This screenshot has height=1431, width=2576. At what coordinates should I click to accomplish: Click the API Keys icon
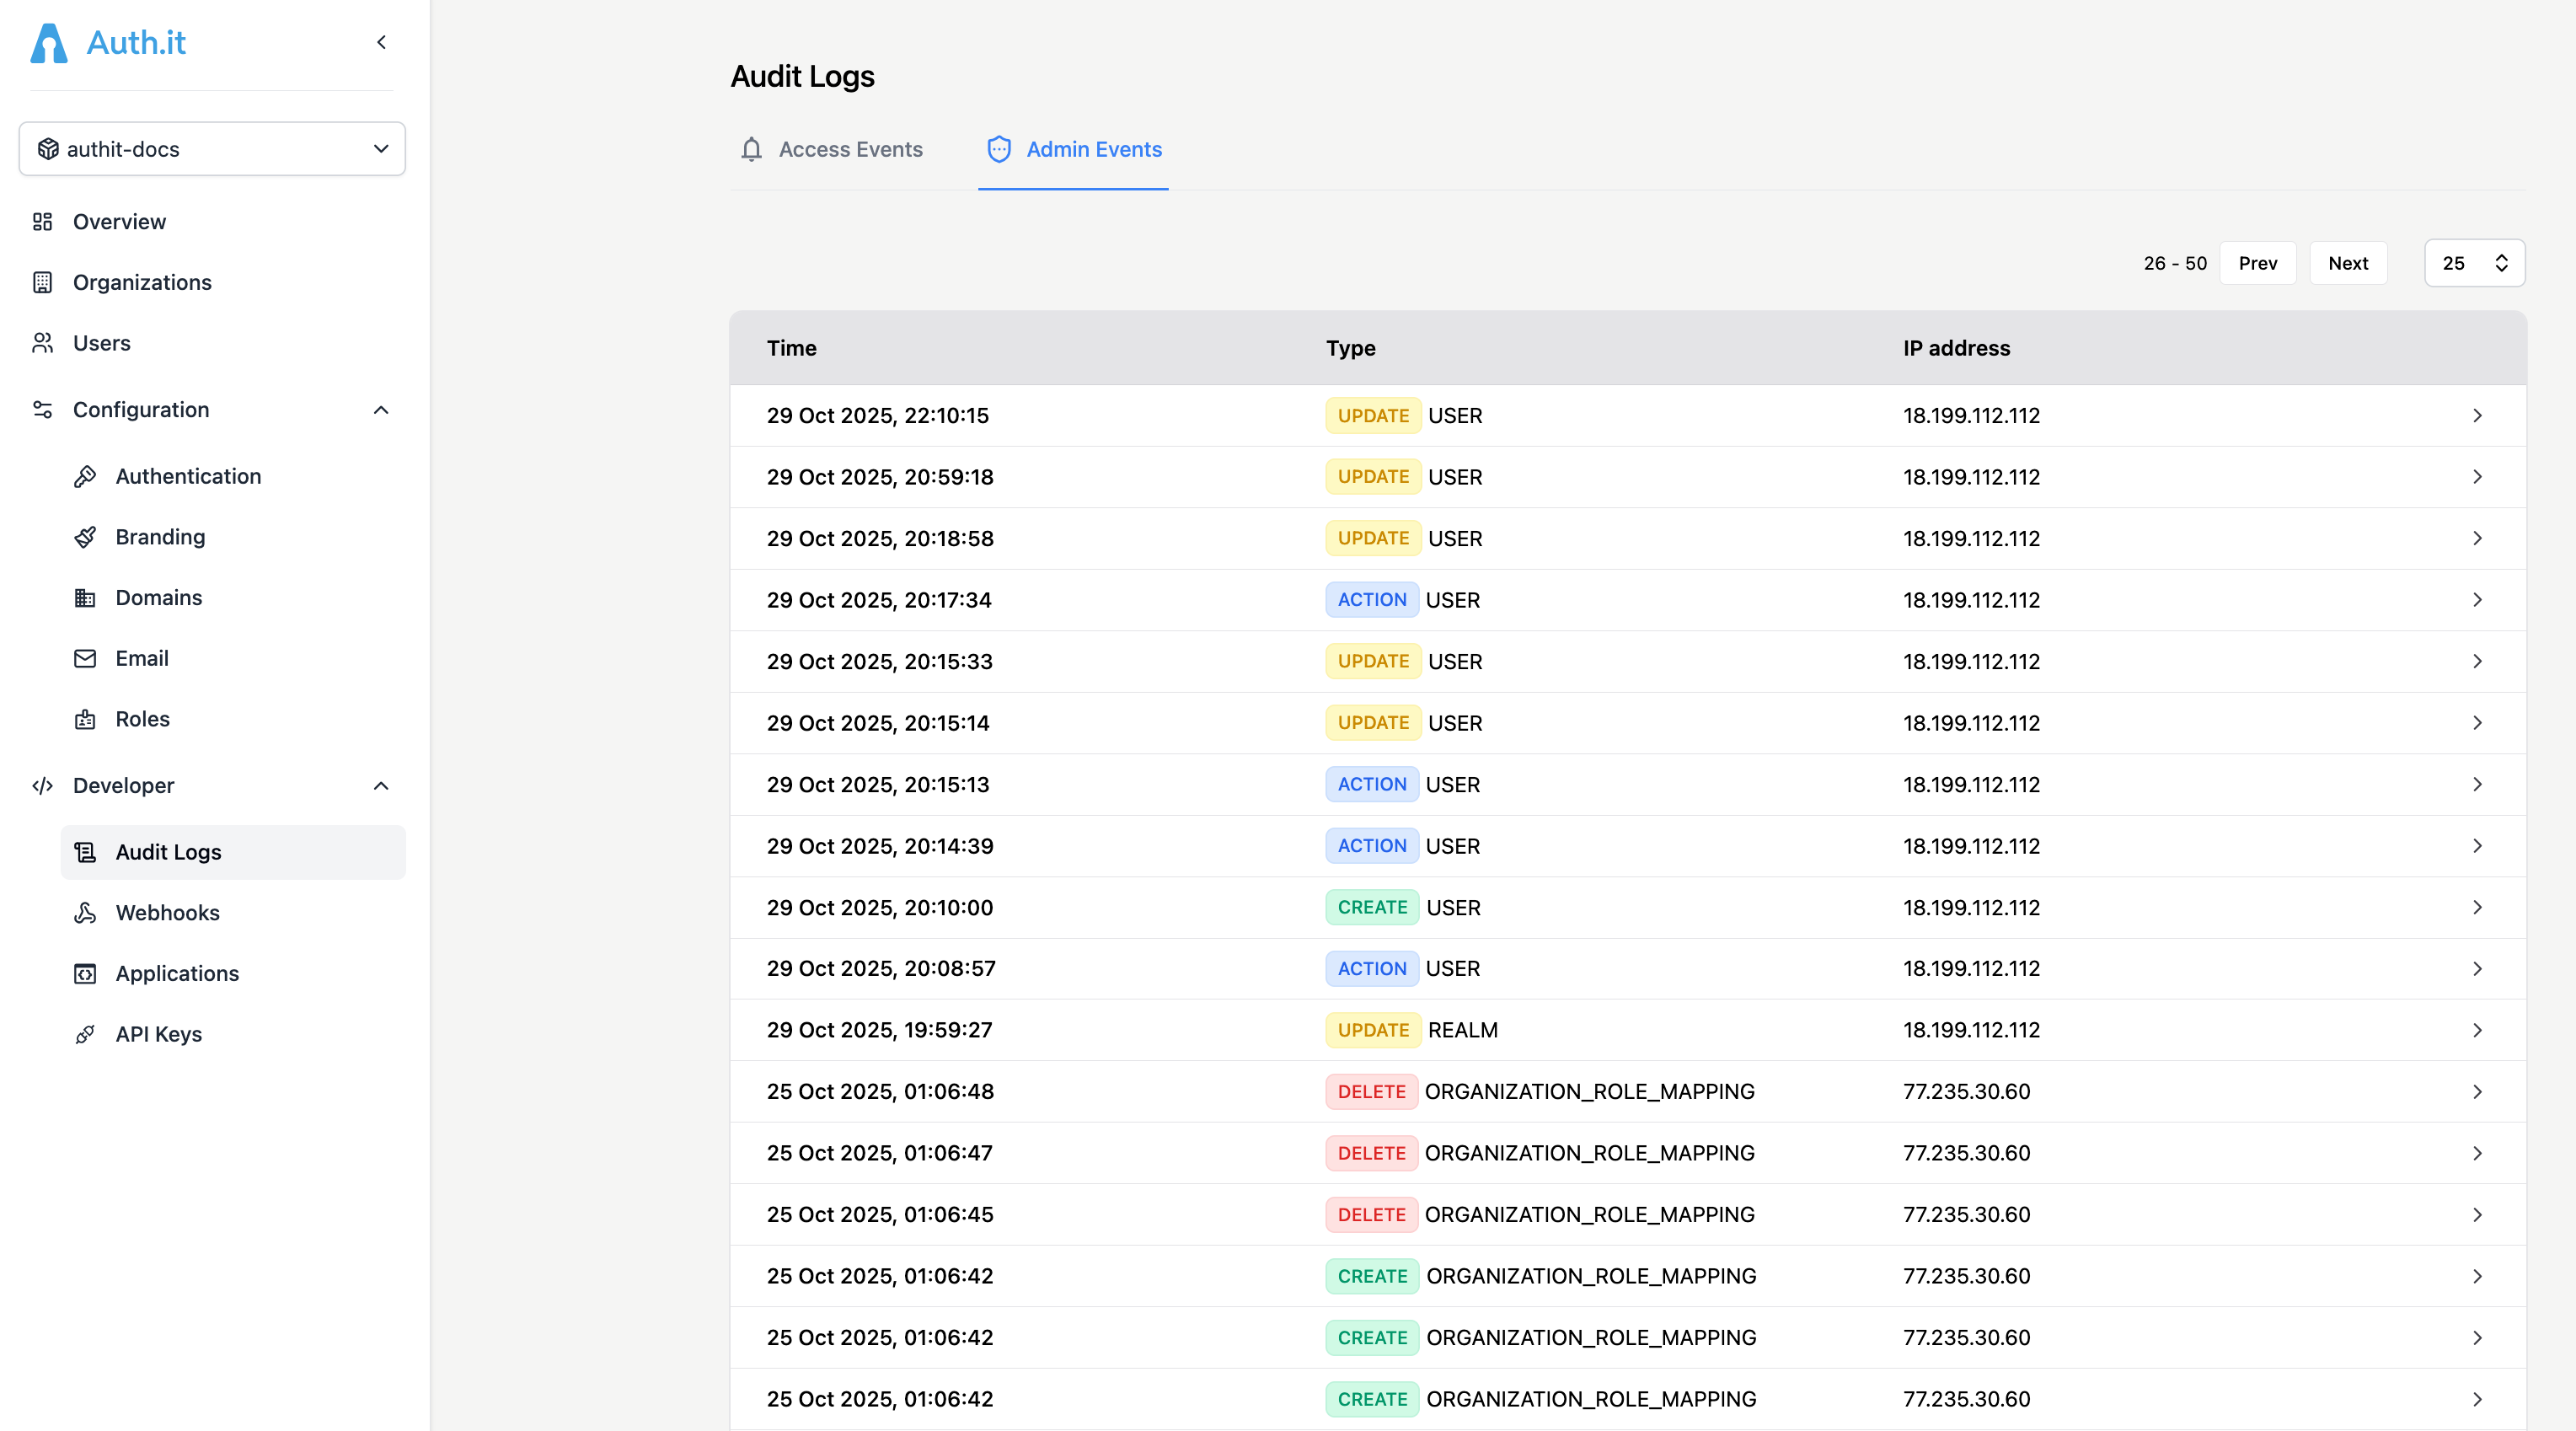pos(85,1034)
